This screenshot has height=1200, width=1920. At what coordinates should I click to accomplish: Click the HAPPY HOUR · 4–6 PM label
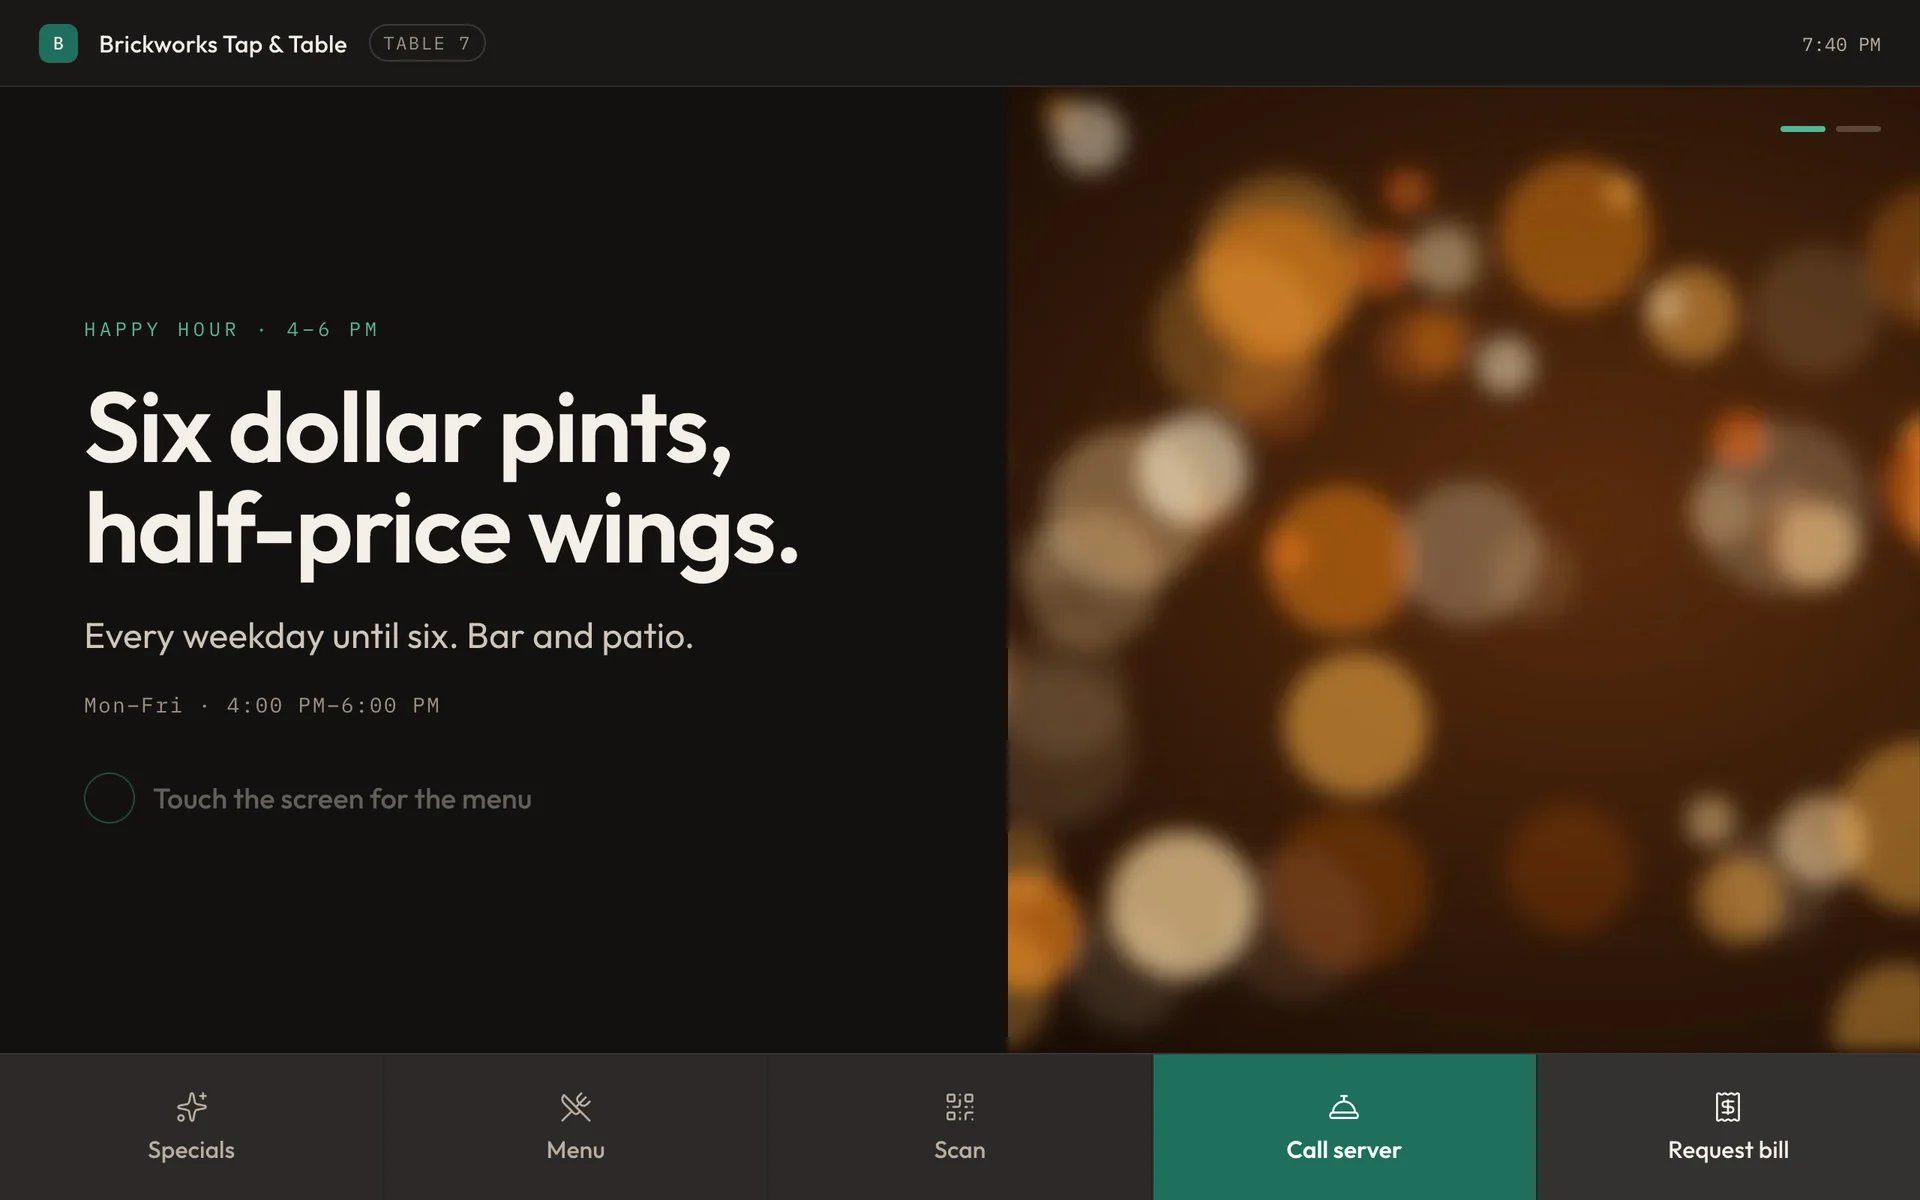coord(231,329)
